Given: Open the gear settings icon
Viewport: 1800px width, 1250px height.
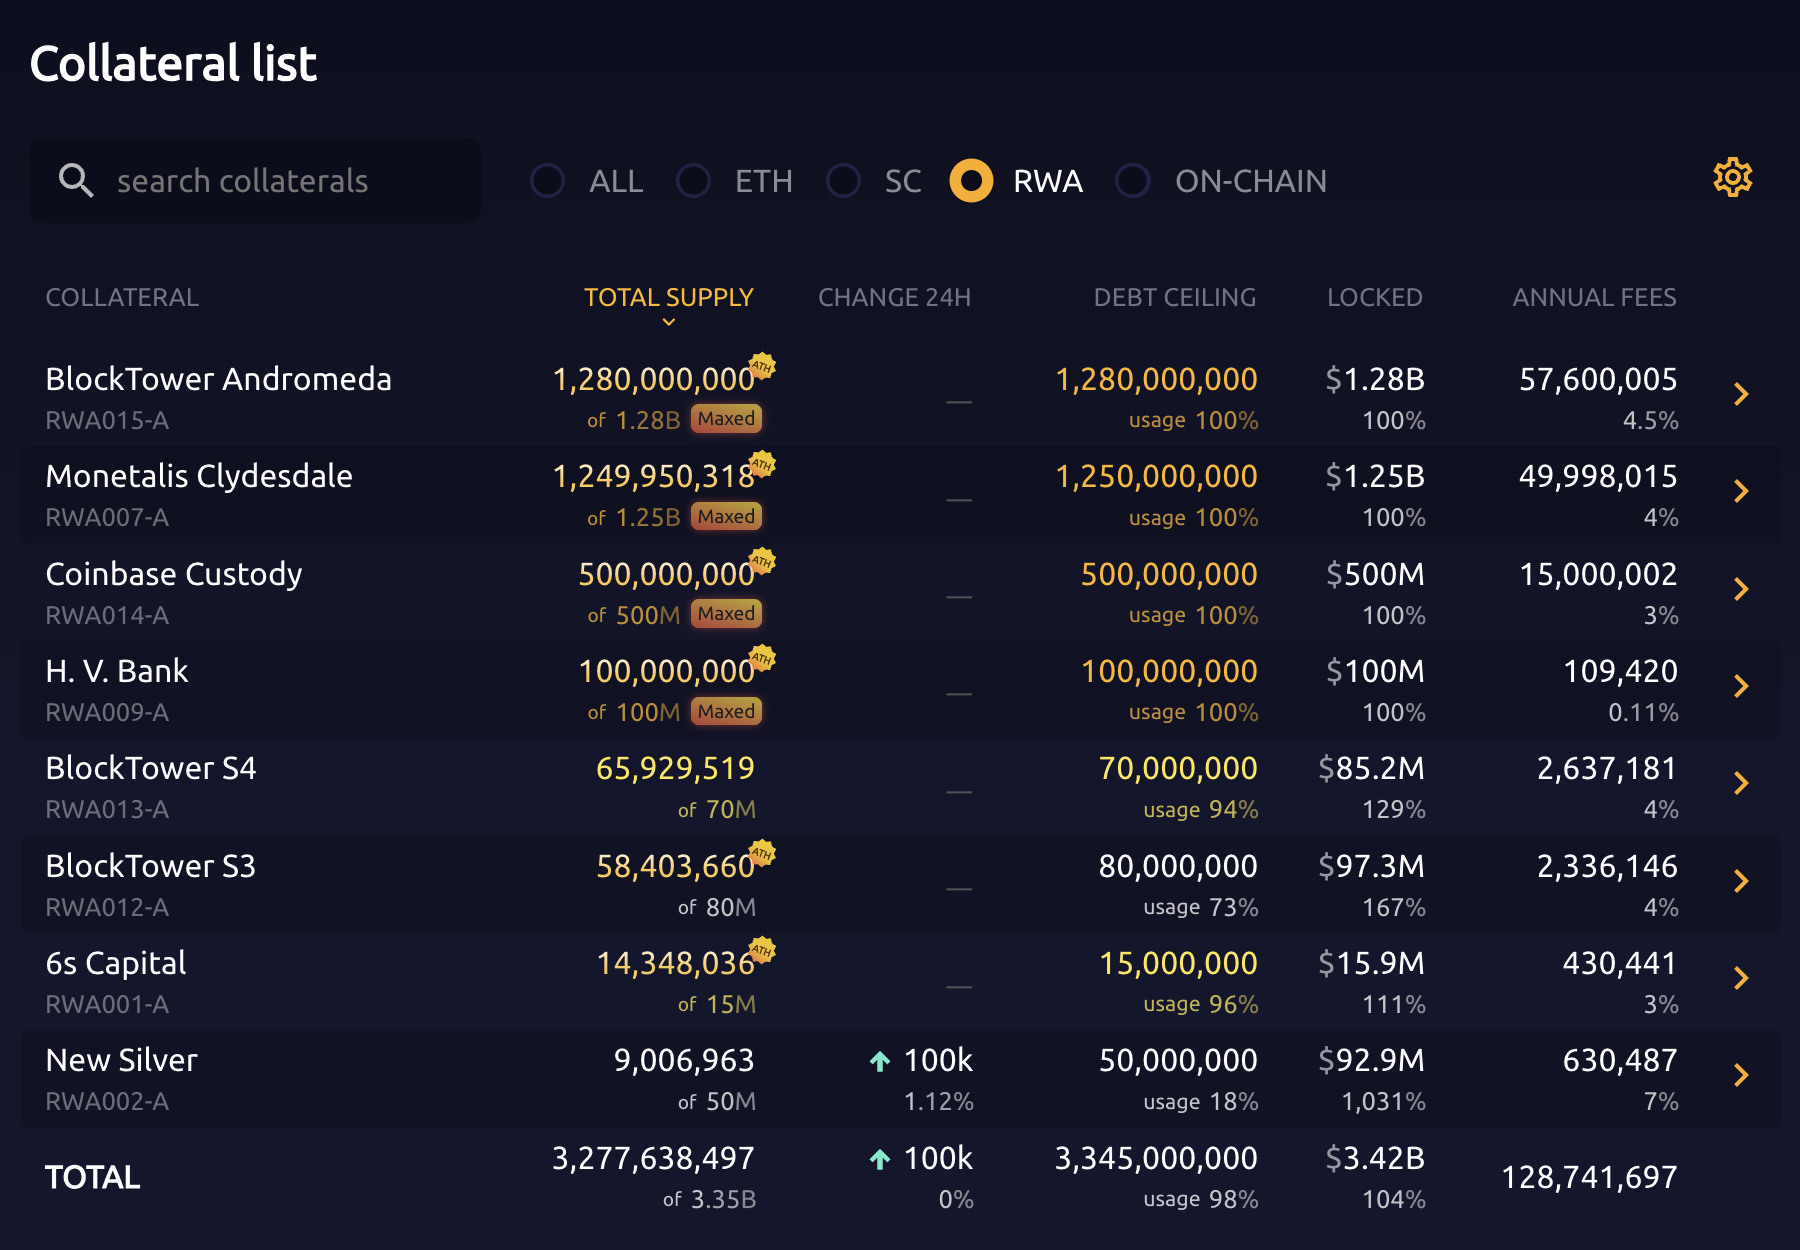Looking at the screenshot, I should tap(1732, 178).
